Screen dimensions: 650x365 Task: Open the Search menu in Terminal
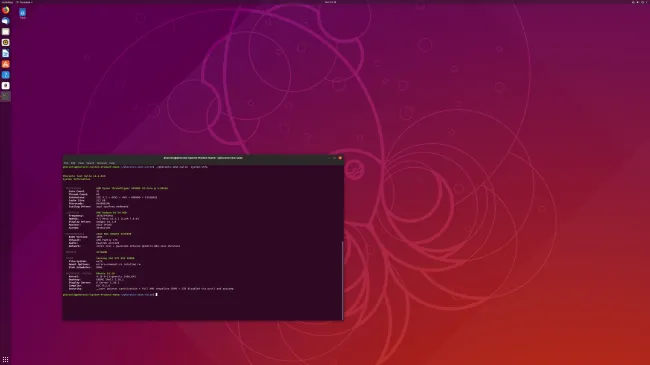tap(90, 163)
